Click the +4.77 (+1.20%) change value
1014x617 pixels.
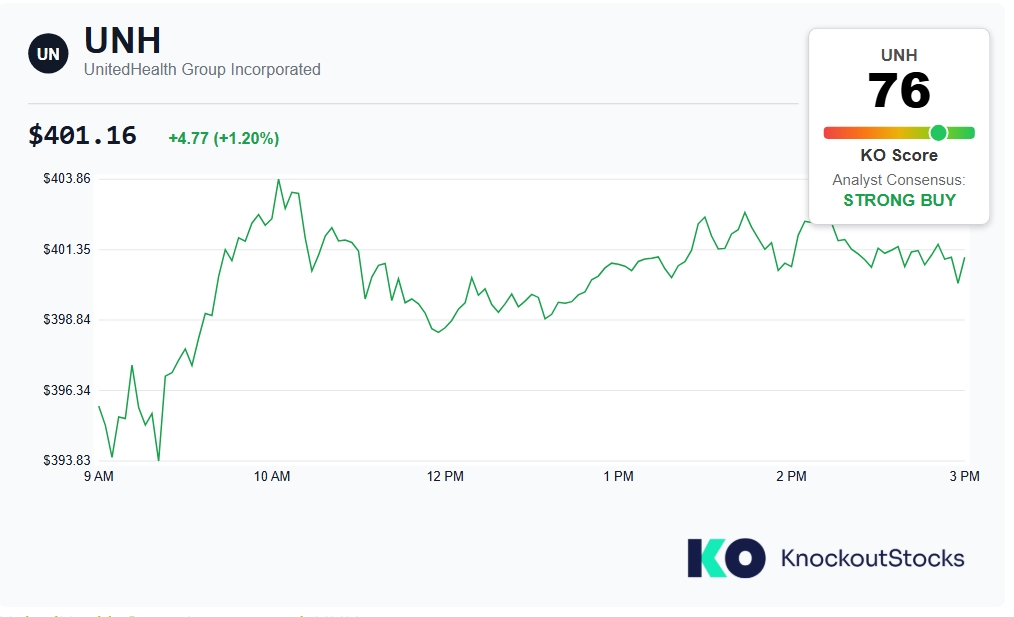pos(224,138)
